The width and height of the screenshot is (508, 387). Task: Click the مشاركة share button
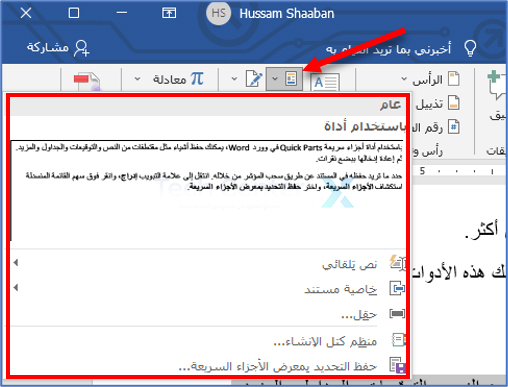coord(58,48)
